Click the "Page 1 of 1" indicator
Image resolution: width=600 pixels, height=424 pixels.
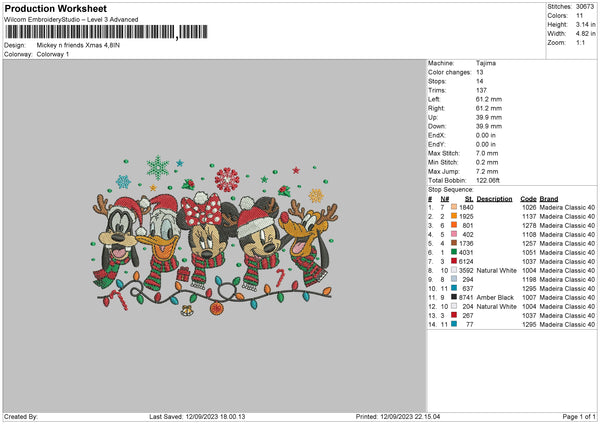point(579,416)
